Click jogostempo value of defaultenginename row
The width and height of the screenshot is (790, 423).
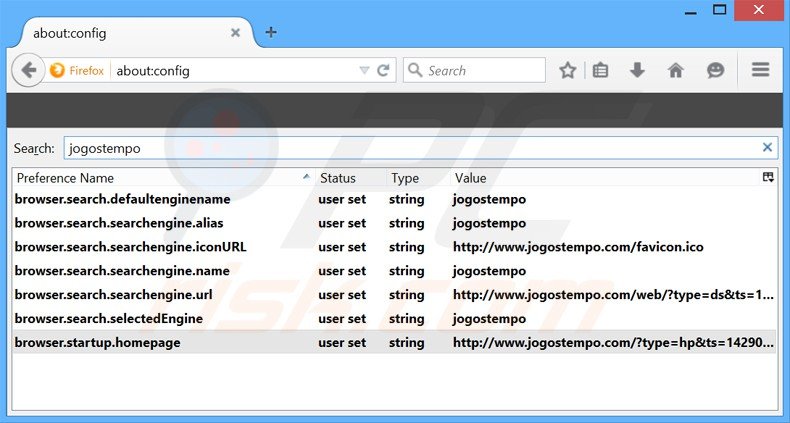coord(489,199)
